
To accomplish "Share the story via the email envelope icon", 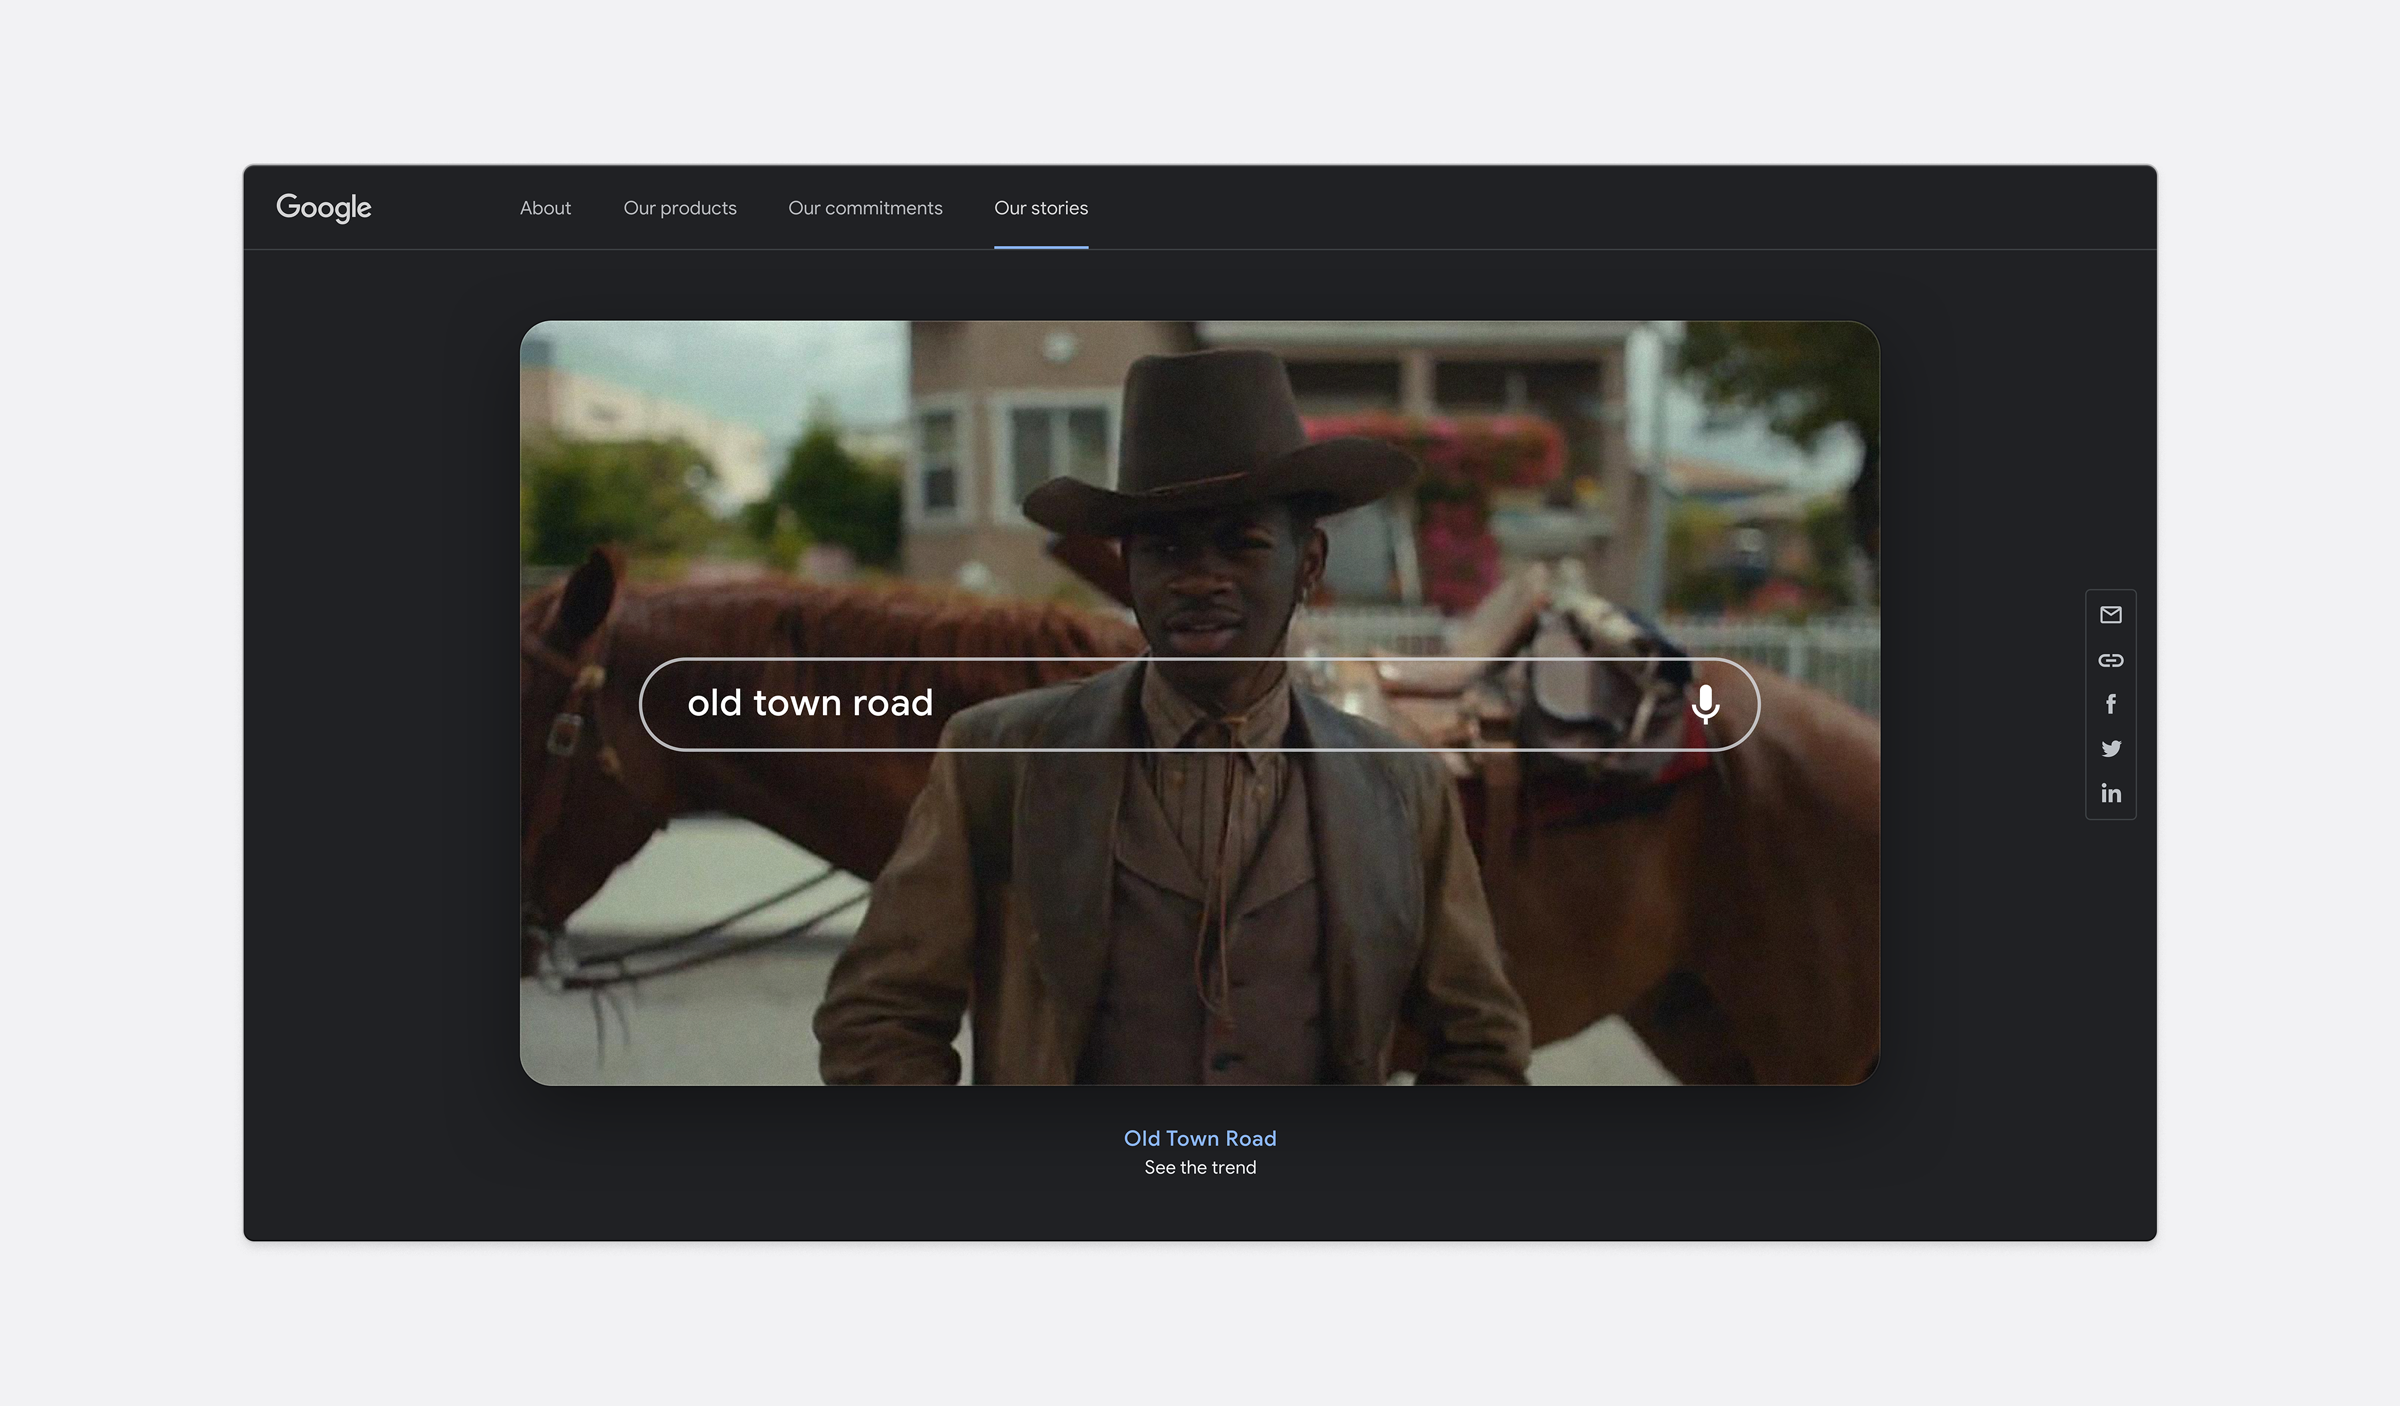I will pyautogui.click(x=2110, y=615).
